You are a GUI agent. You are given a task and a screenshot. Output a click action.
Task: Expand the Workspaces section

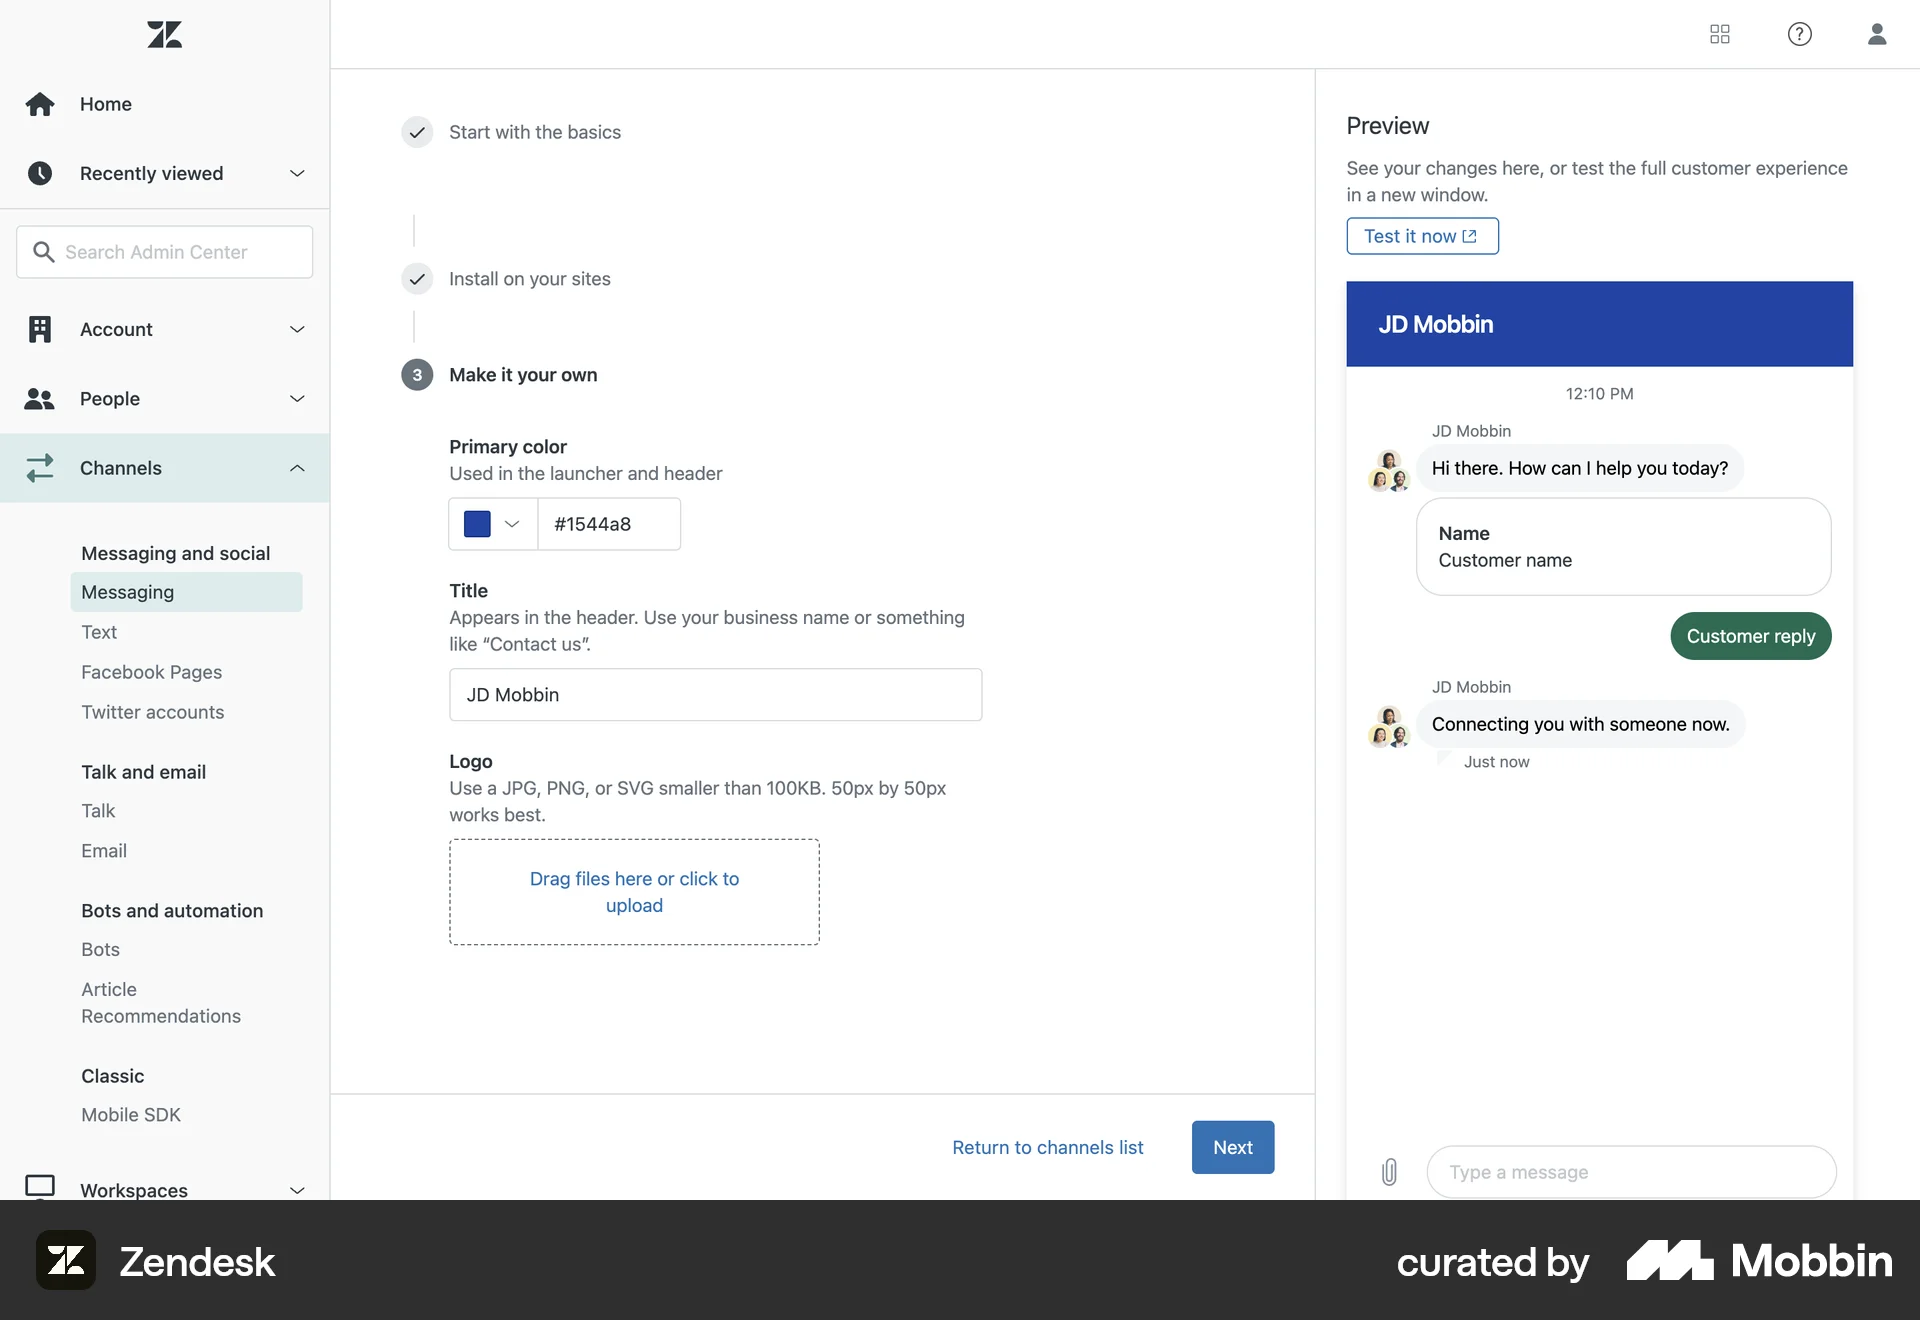point(297,1190)
